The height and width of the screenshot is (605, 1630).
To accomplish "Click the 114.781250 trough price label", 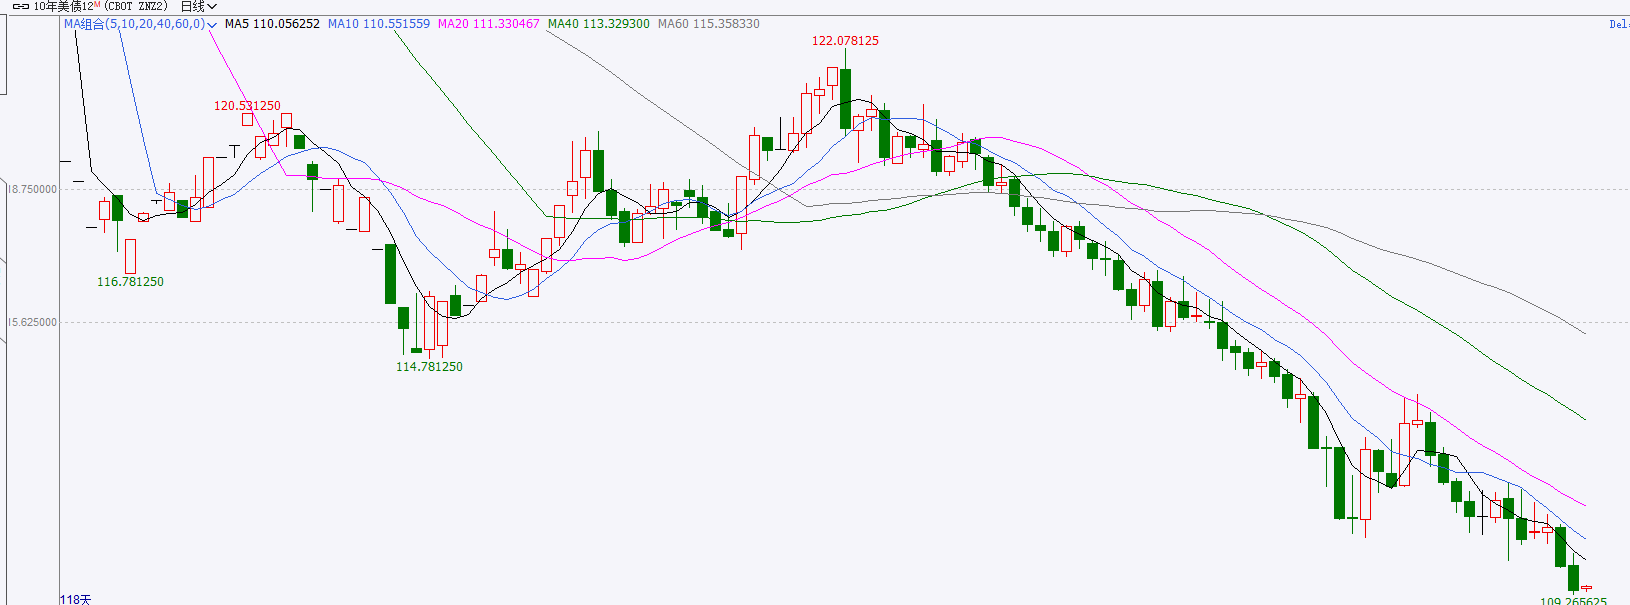I will tap(429, 367).
